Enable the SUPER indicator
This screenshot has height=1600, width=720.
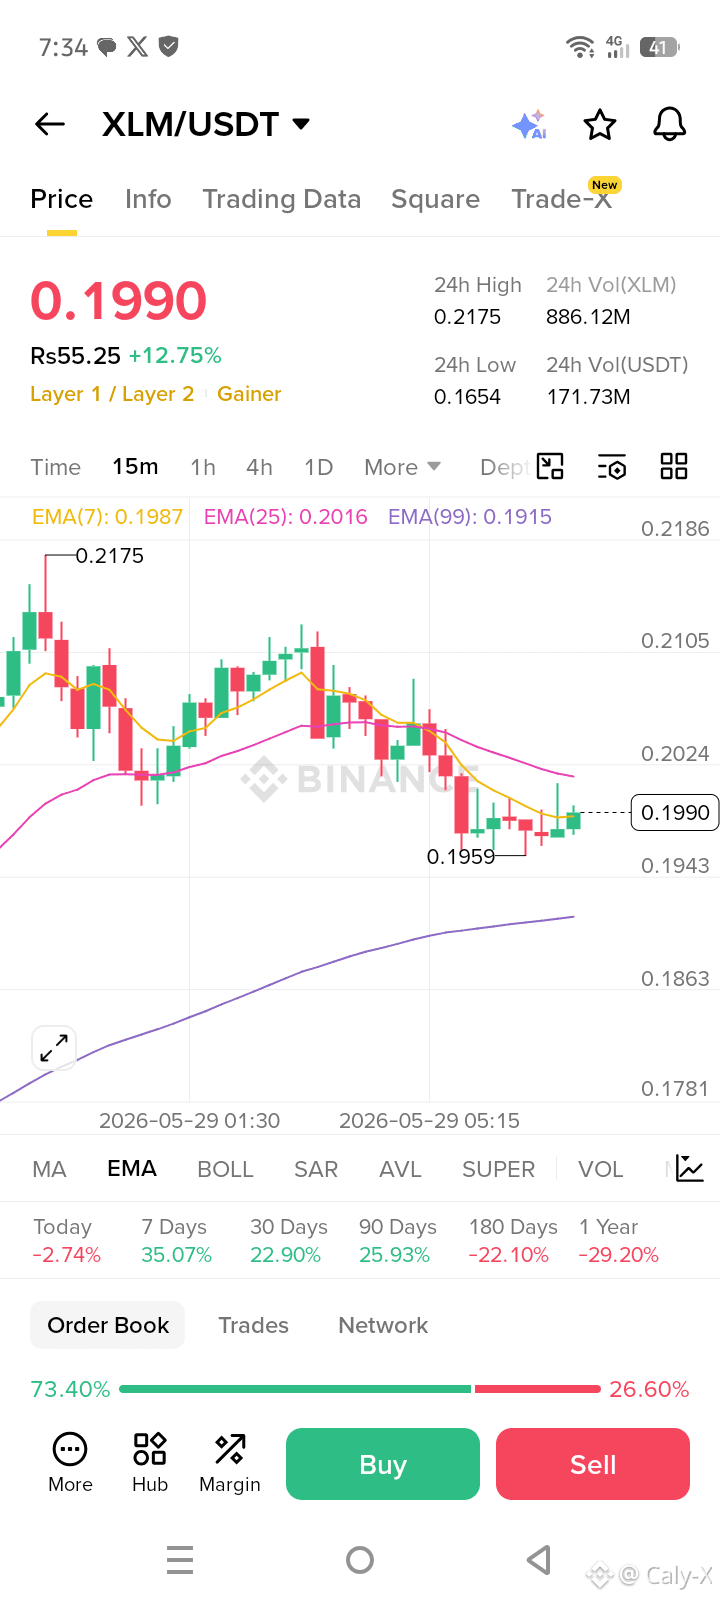(x=498, y=1169)
